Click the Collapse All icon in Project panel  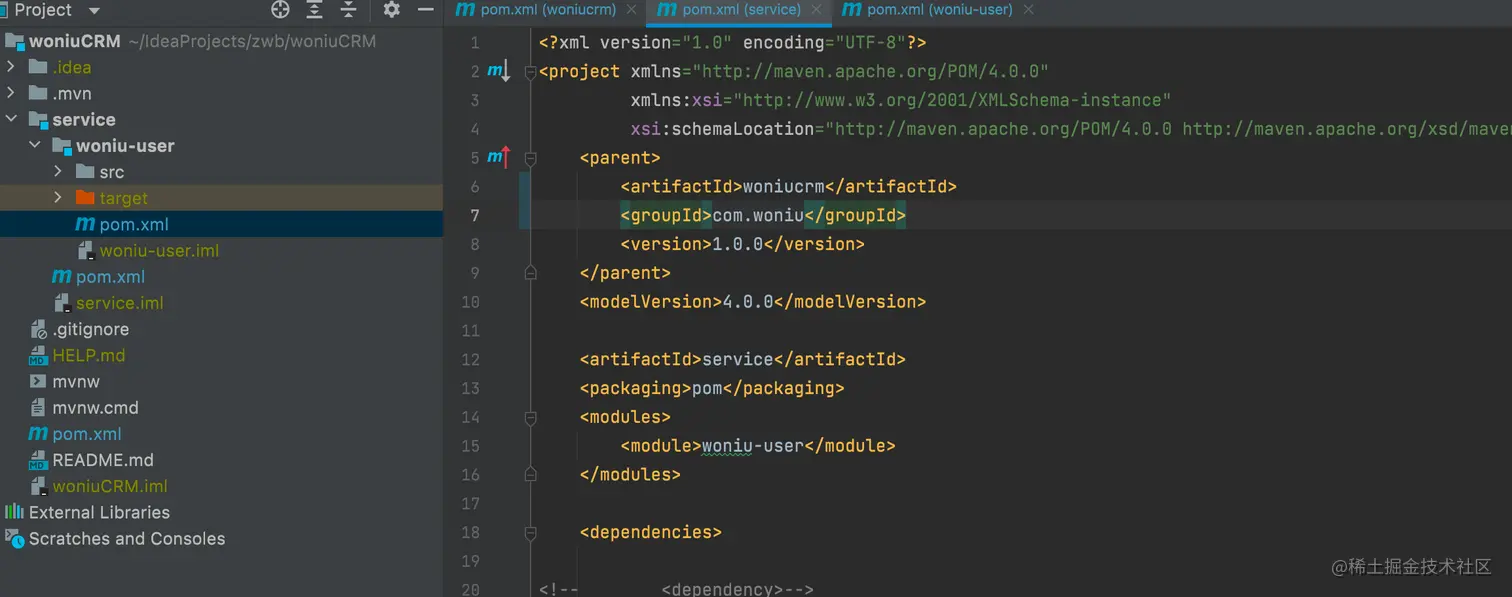point(348,10)
